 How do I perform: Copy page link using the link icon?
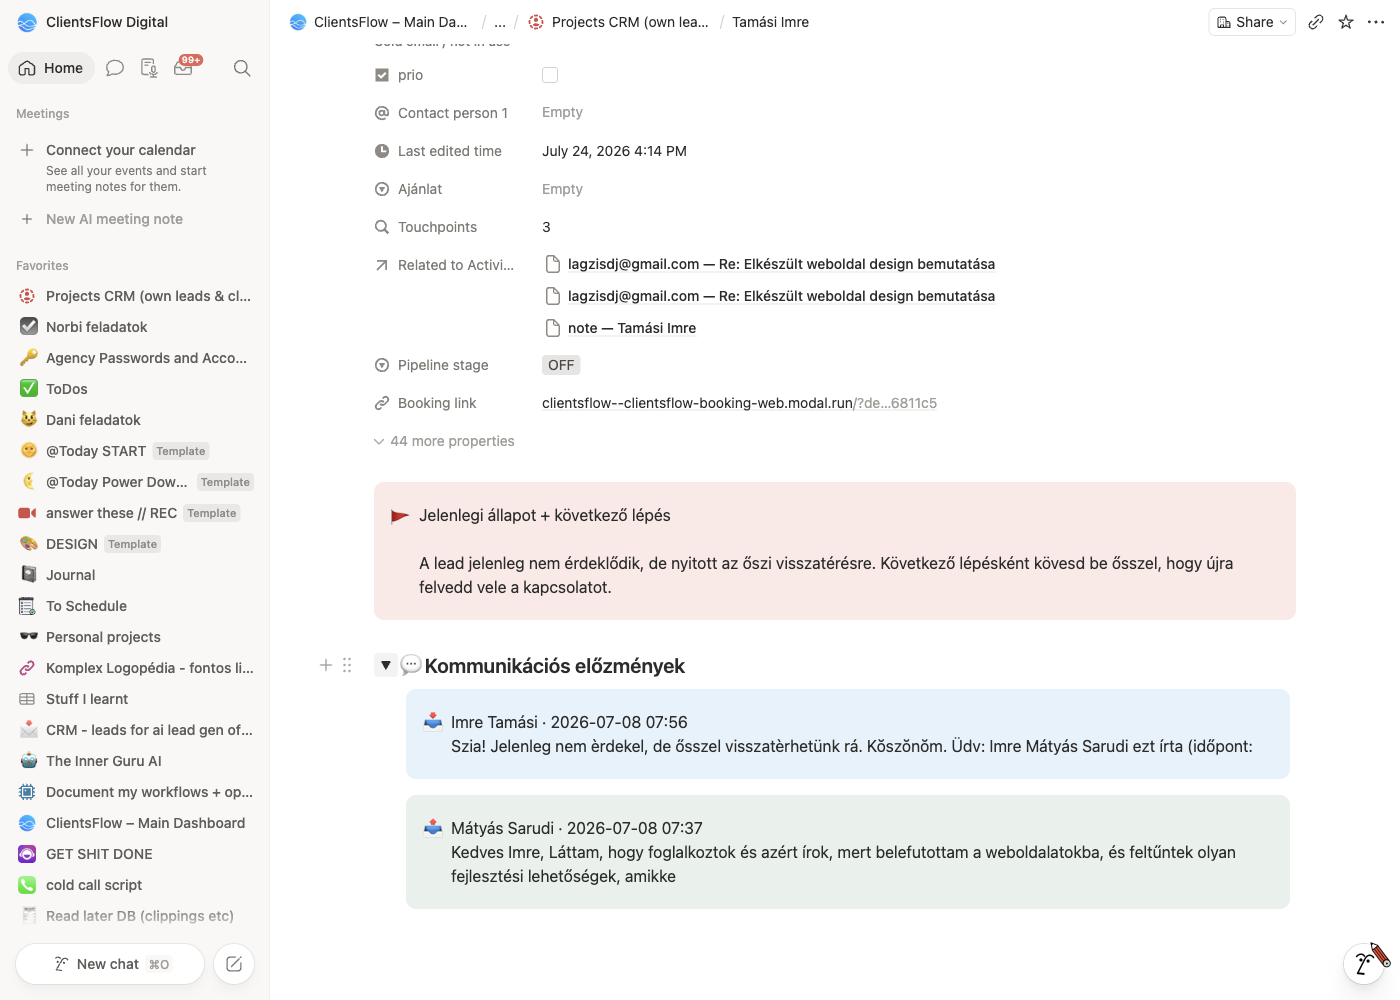pos(1316,22)
